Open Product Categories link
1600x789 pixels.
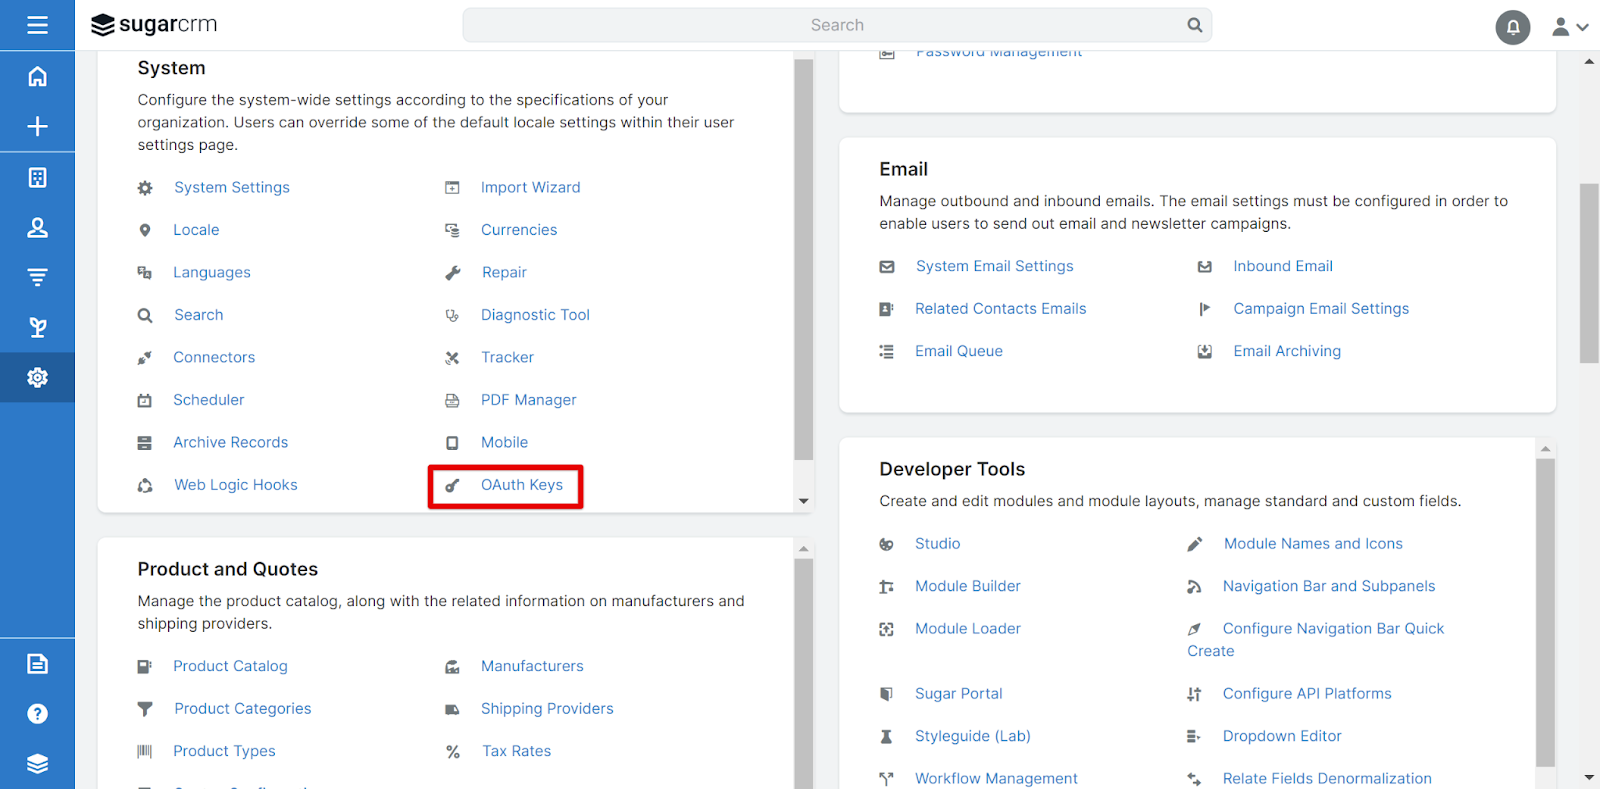click(x=243, y=709)
